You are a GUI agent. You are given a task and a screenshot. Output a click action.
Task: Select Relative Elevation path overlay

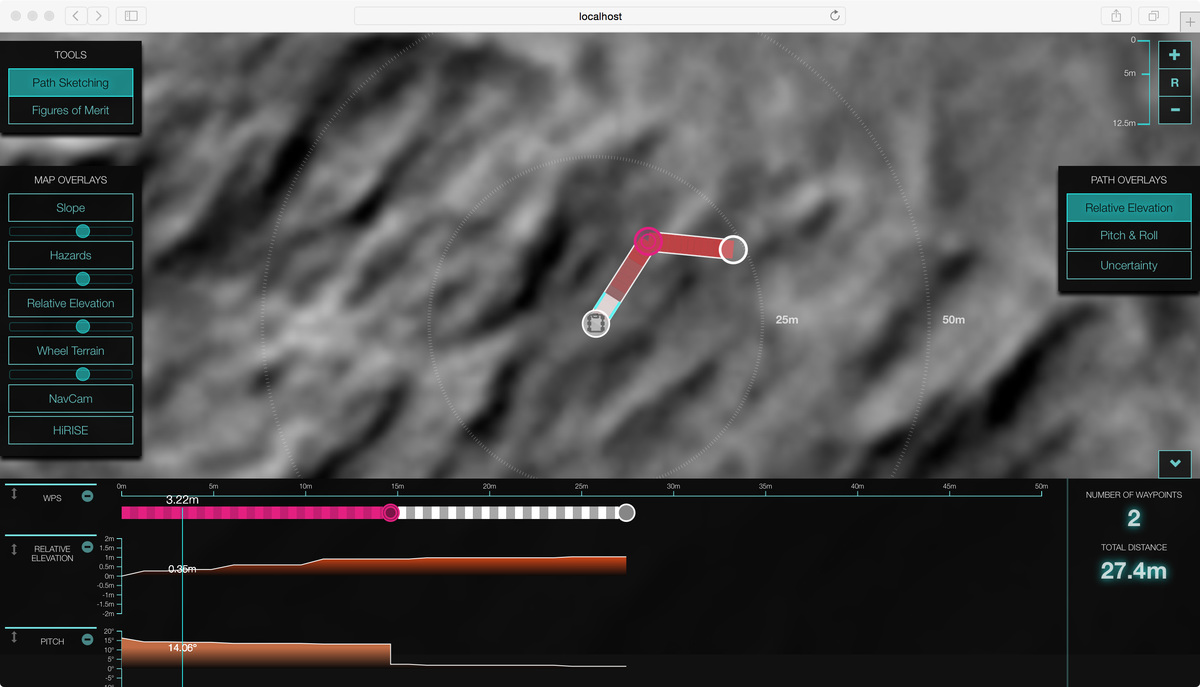pyautogui.click(x=1129, y=208)
